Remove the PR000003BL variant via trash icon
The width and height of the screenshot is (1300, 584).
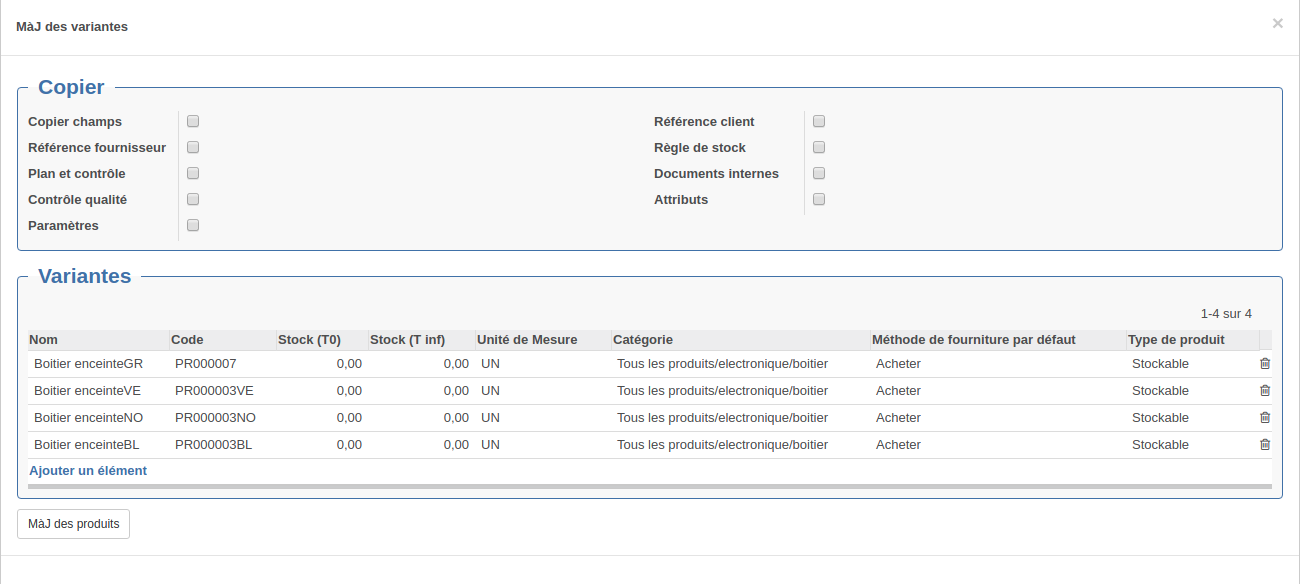point(1265,445)
